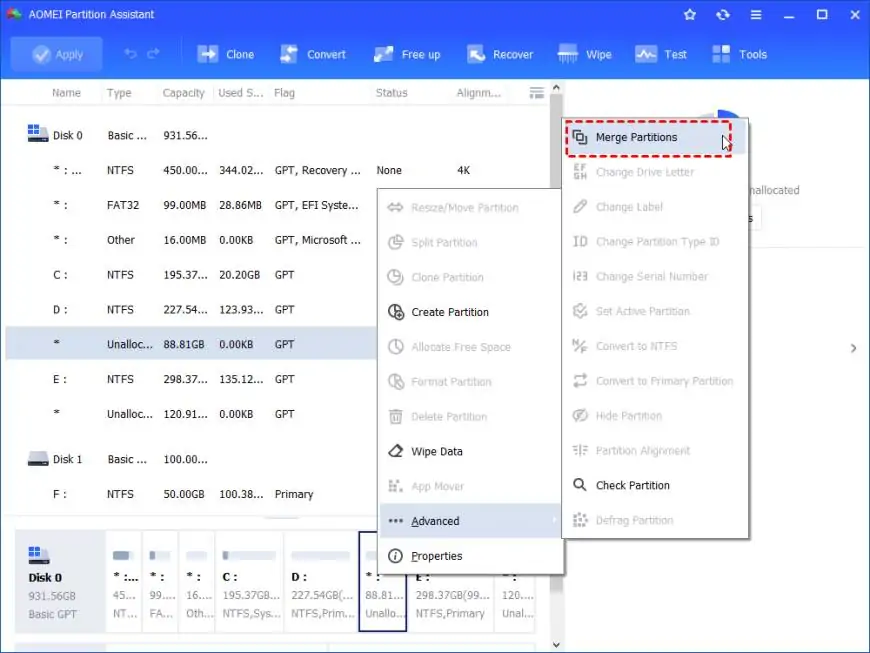Expand the right panel chevron arrow
The height and width of the screenshot is (653, 870).
[x=853, y=348]
